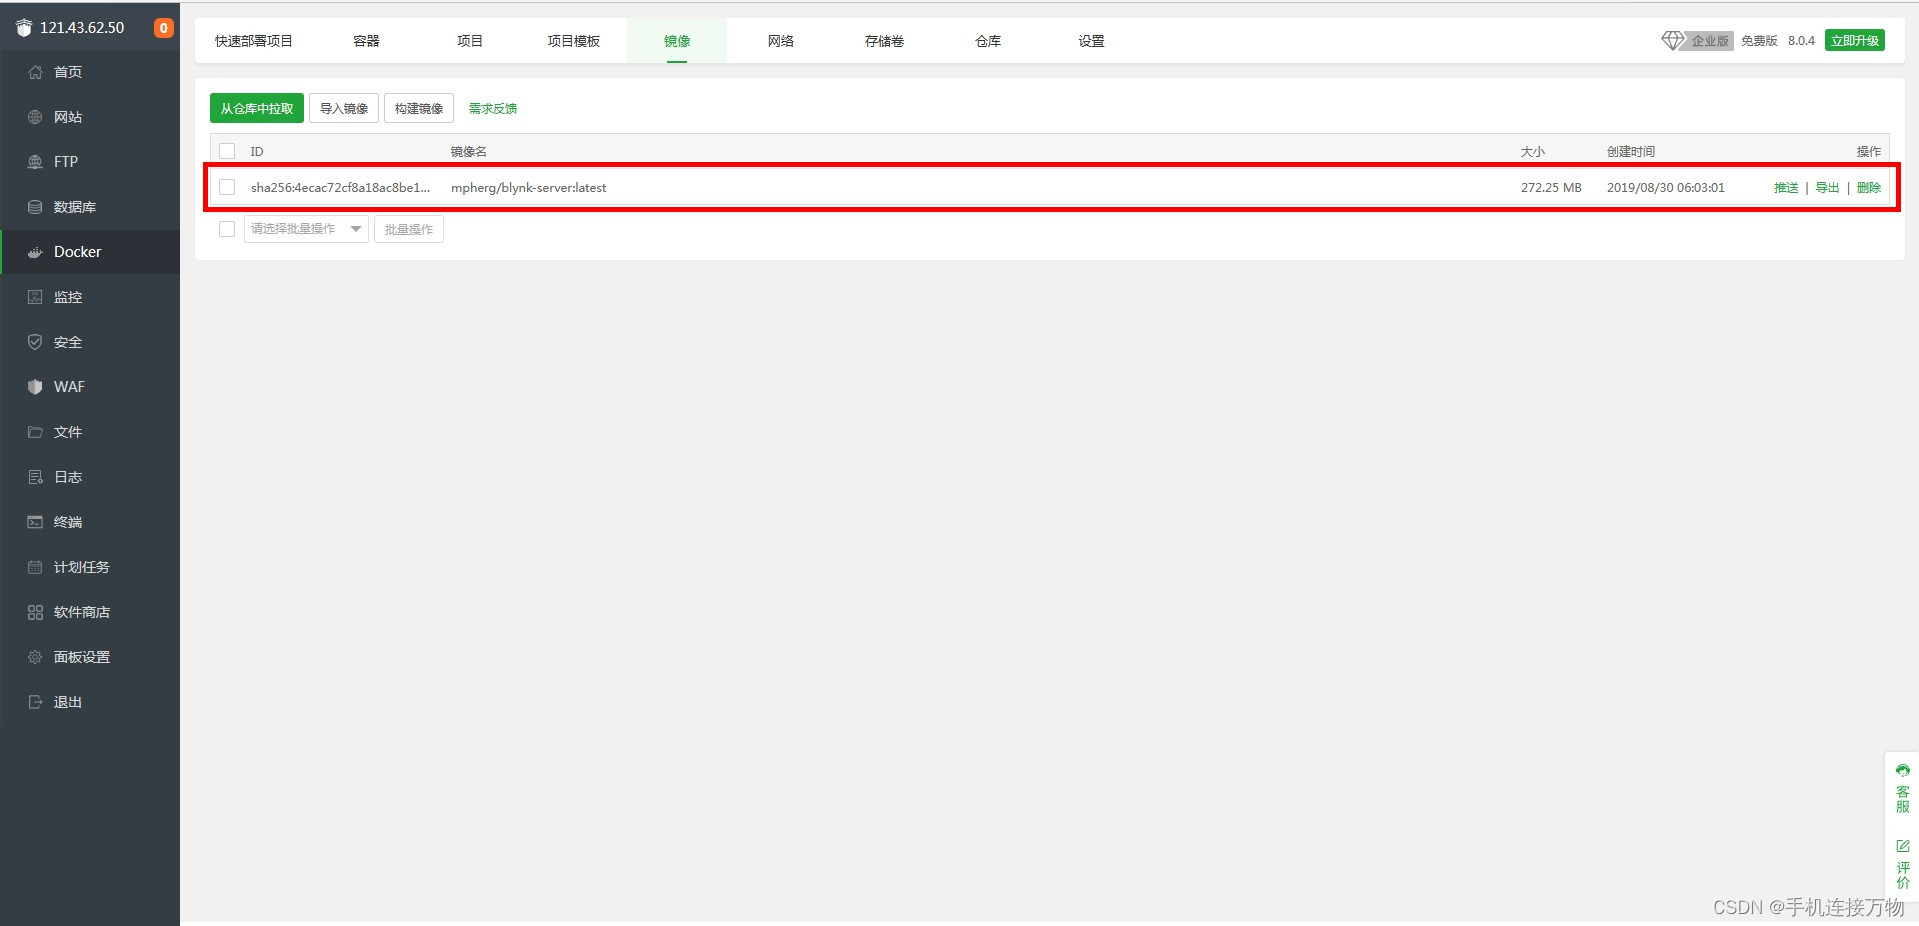Switch to the 仓库 tab

click(988, 41)
